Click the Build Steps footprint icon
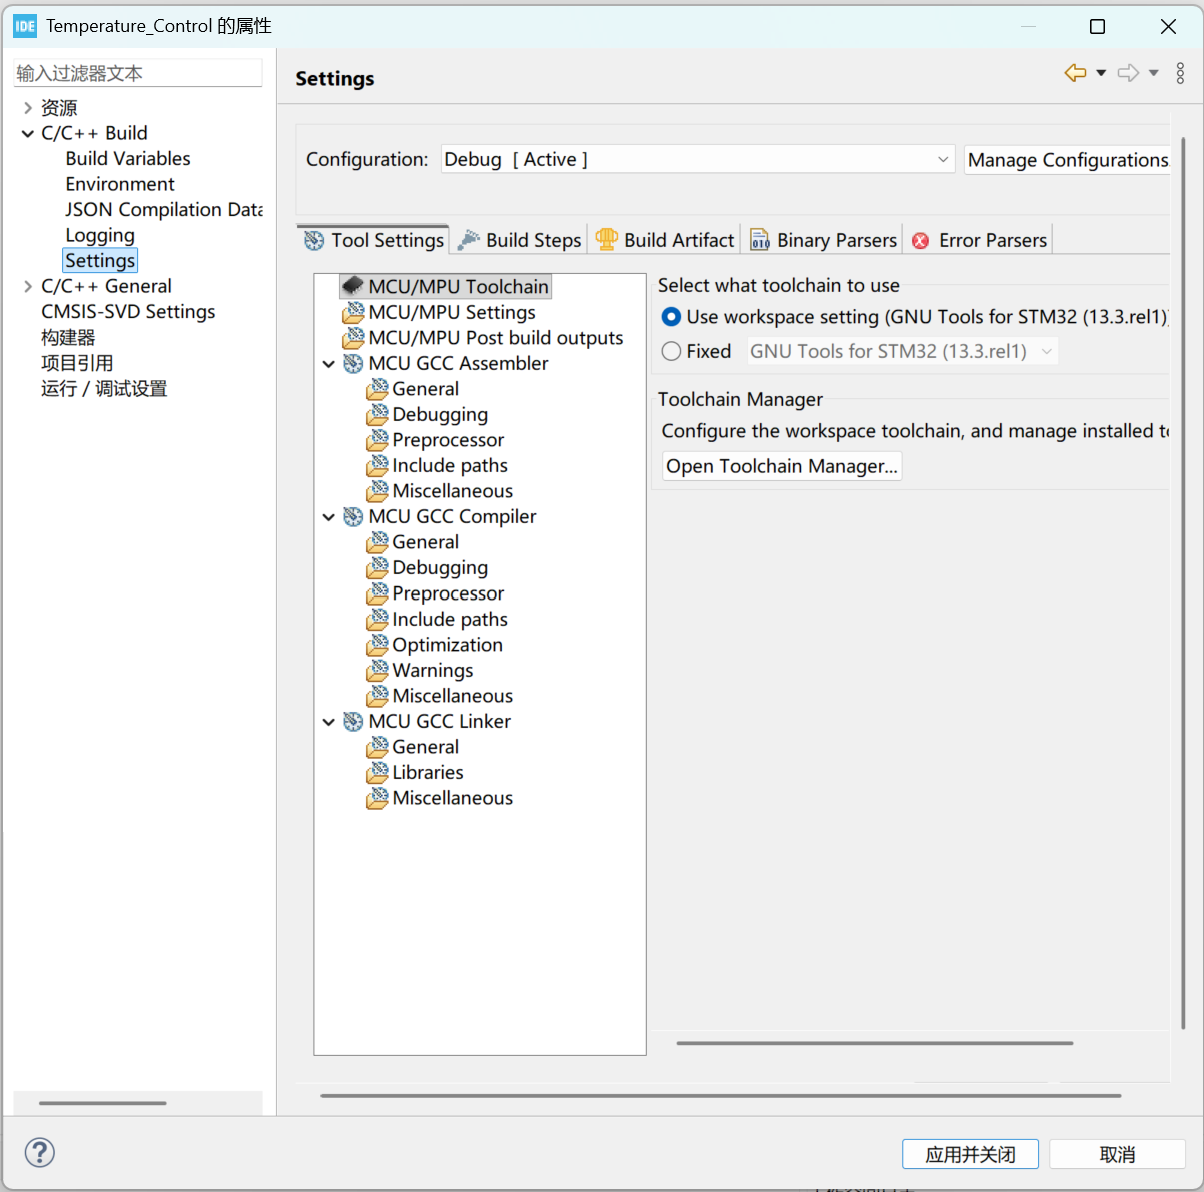 click(466, 239)
